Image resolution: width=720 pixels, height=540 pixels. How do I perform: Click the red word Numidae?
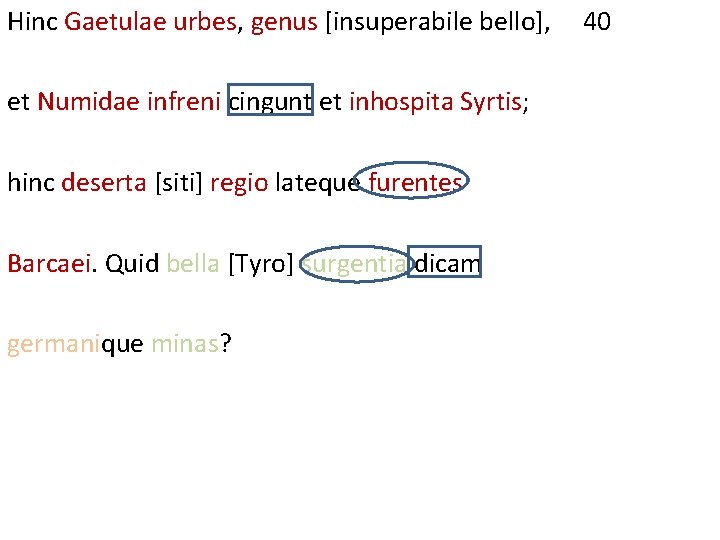coord(88,101)
